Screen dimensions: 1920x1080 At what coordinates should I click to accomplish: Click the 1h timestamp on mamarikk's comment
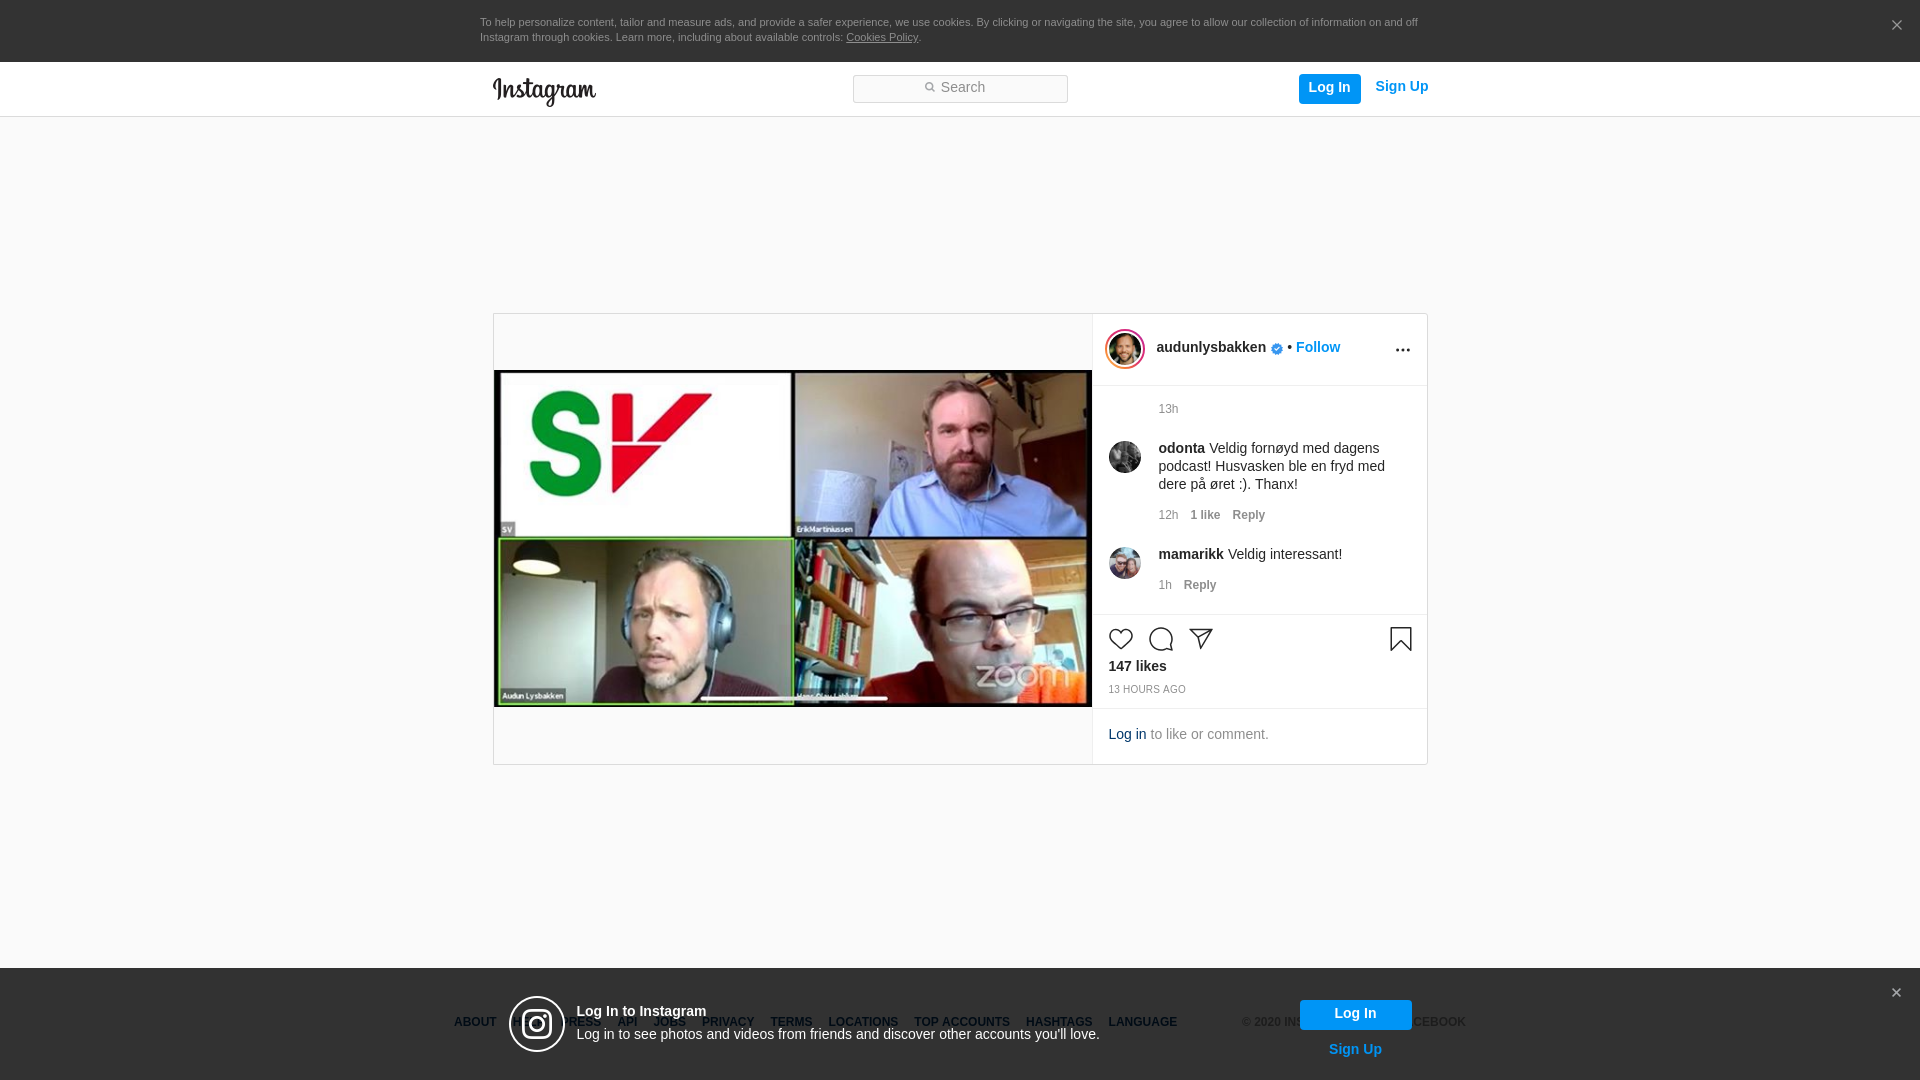pos(1165,586)
